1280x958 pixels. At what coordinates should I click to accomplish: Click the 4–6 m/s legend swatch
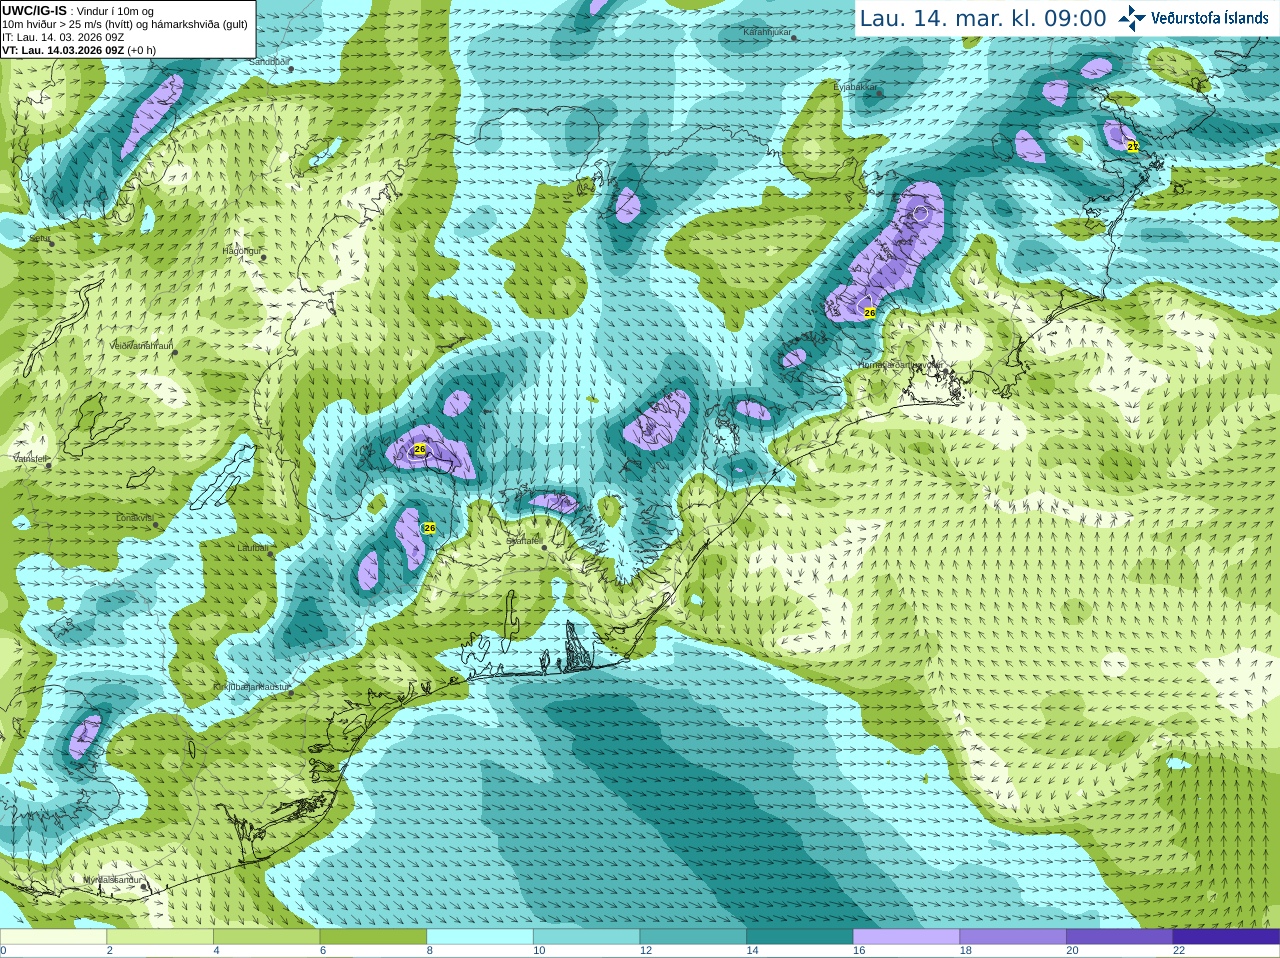[266, 937]
